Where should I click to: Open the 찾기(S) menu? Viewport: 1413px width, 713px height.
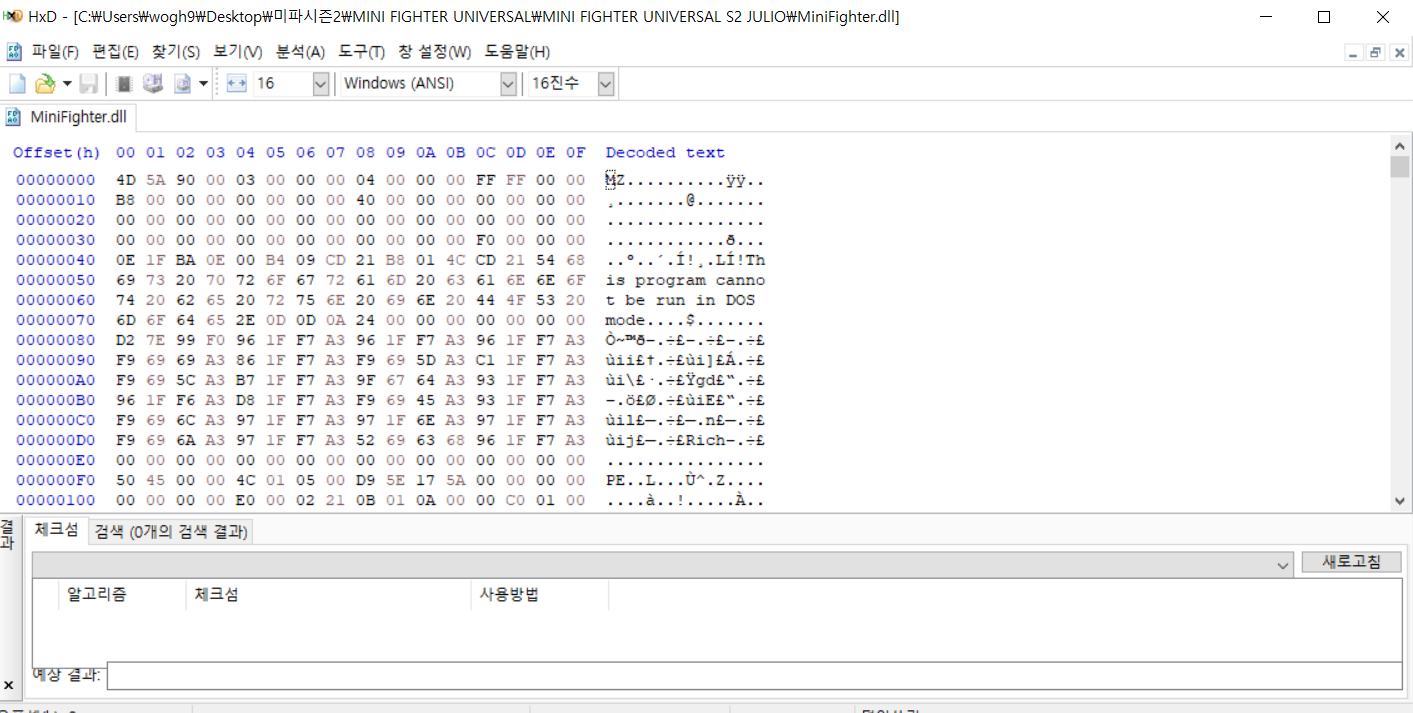pos(176,52)
